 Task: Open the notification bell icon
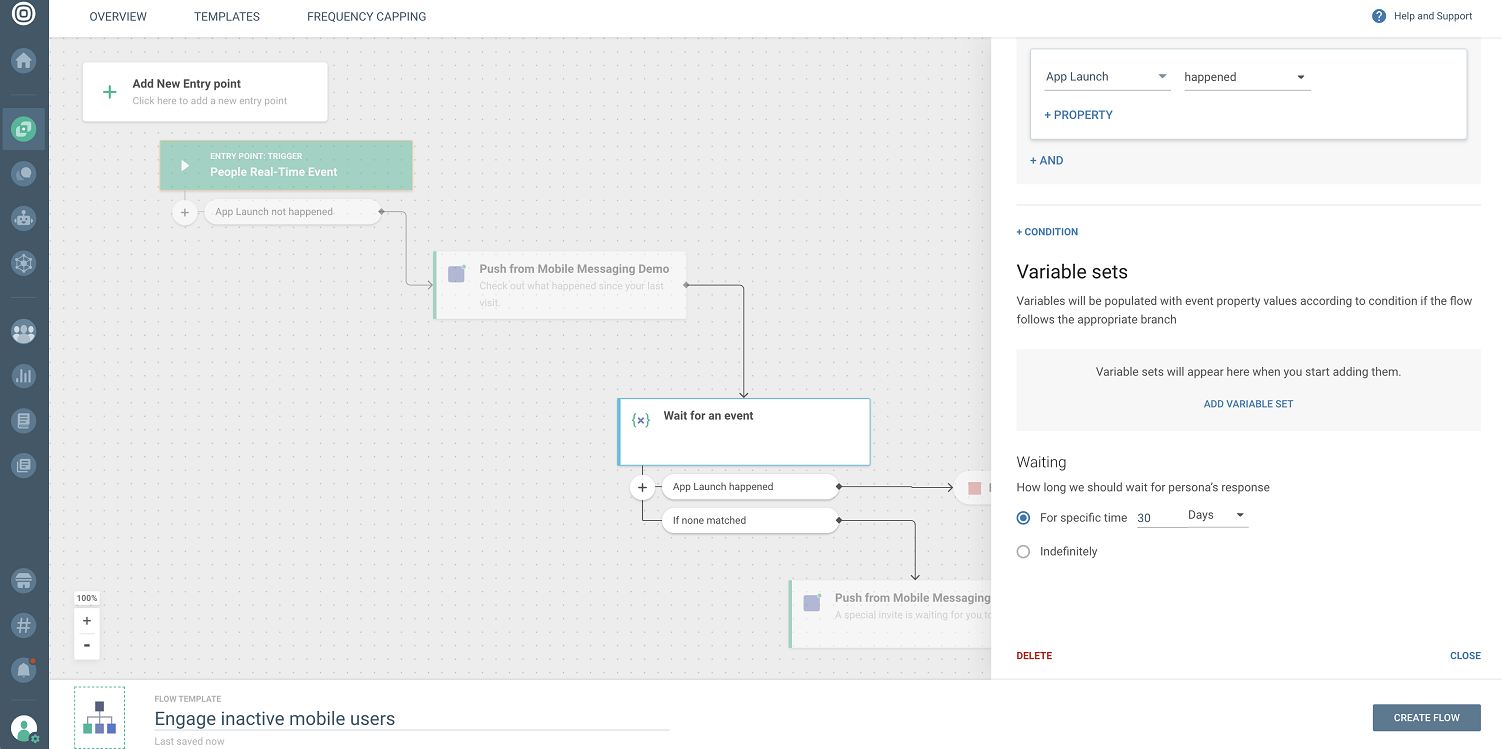[x=24, y=670]
